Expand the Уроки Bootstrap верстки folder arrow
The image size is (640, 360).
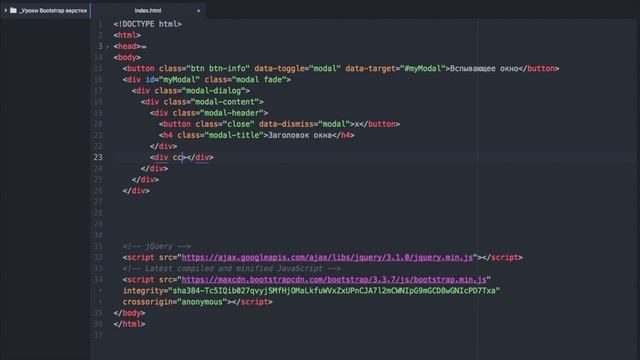point(6,10)
